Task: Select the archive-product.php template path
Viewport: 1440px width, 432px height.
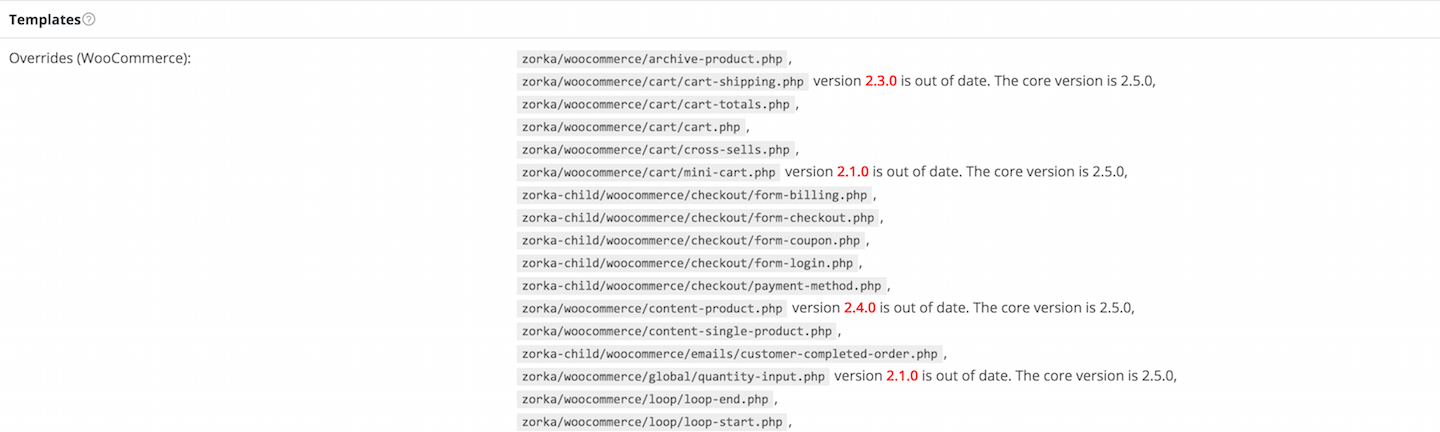Action: tap(652, 59)
